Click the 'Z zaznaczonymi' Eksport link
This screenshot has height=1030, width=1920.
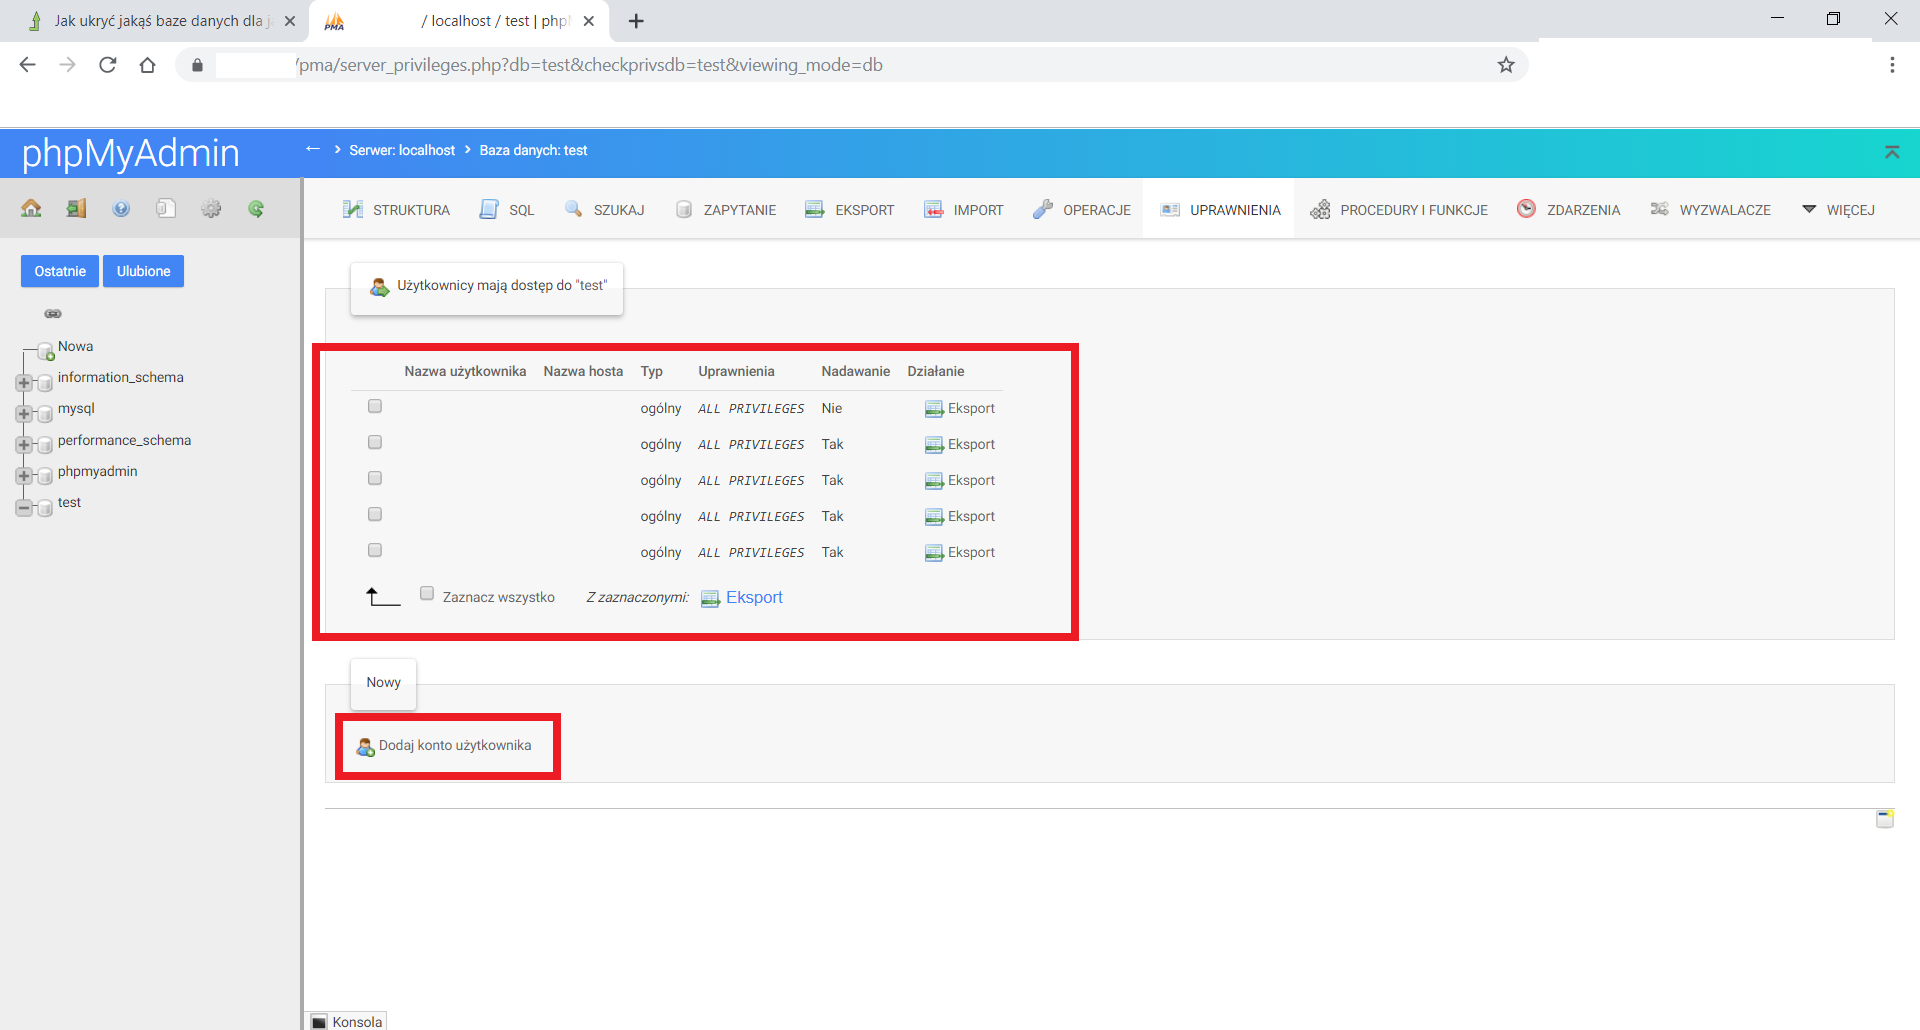pyautogui.click(x=753, y=598)
